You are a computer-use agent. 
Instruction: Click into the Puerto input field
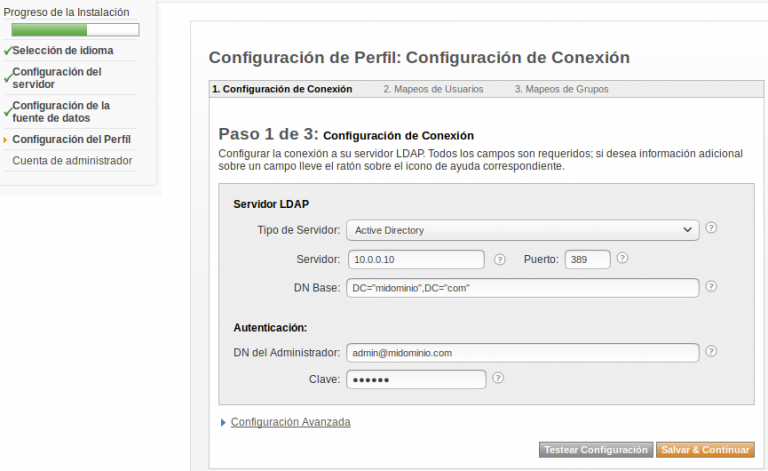pos(587,259)
